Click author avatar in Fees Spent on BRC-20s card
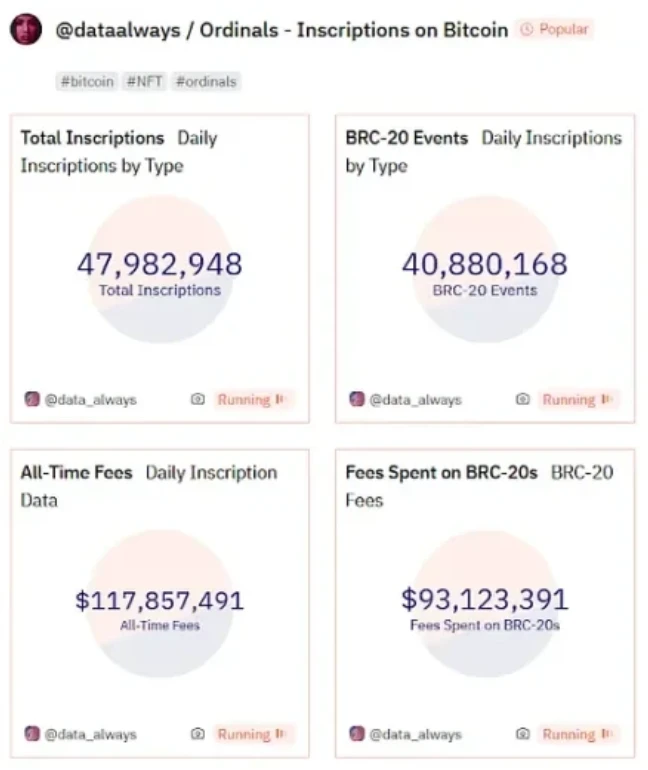 357,734
